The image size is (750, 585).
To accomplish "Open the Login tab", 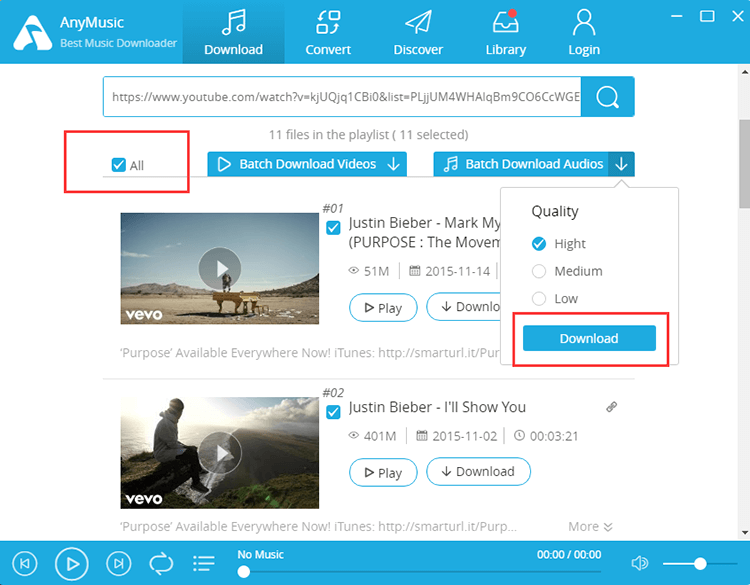I will (584, 32).
